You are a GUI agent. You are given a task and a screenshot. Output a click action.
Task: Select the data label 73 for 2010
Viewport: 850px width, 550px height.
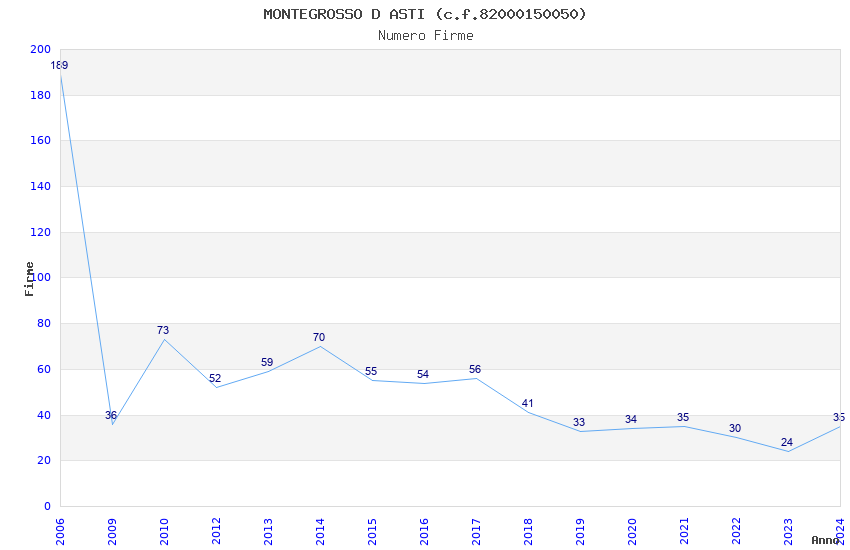(163, 330)
